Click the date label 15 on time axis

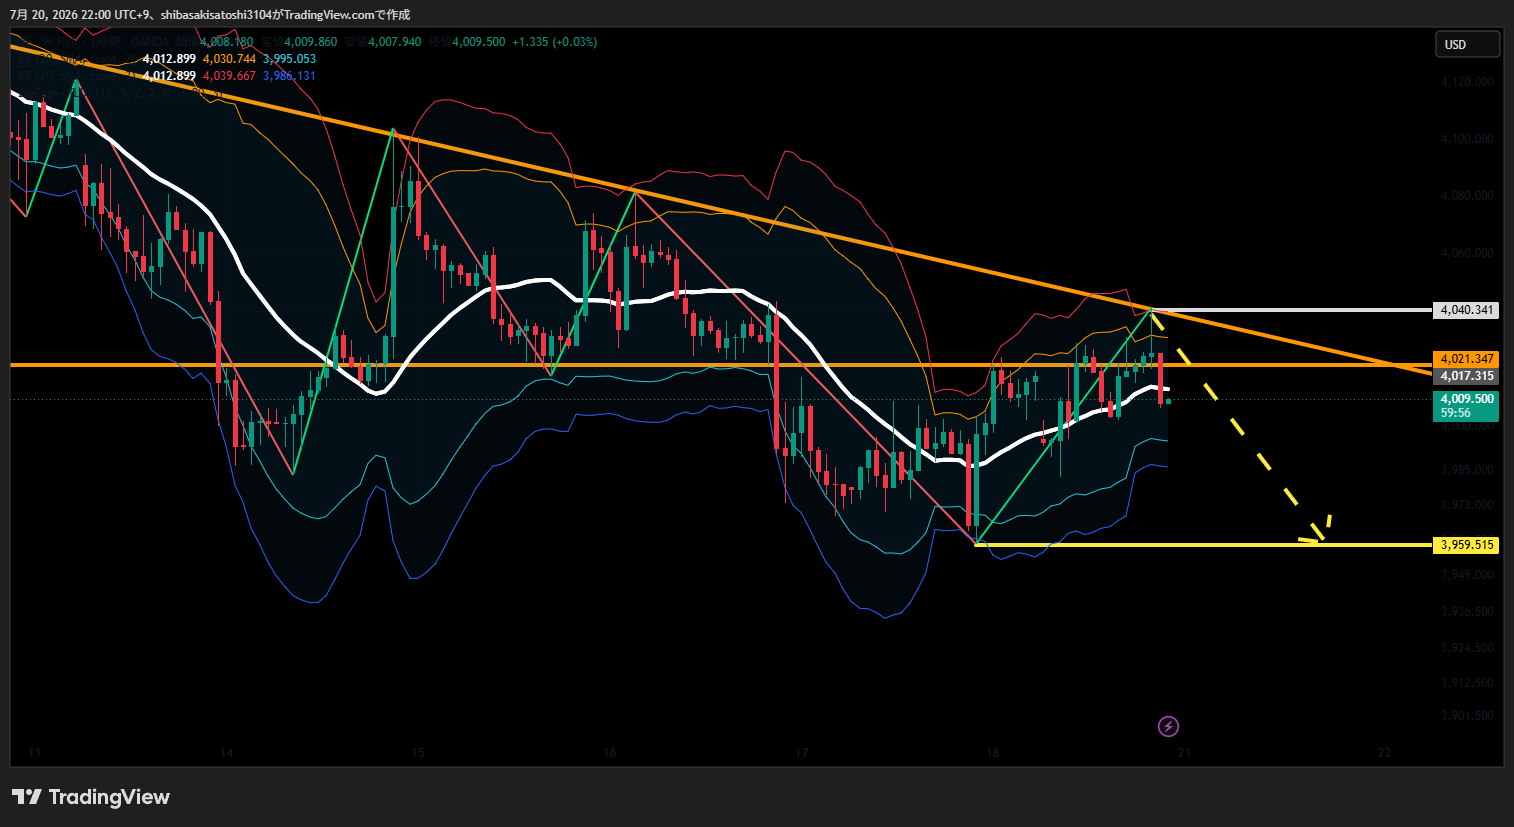(418, 752)
